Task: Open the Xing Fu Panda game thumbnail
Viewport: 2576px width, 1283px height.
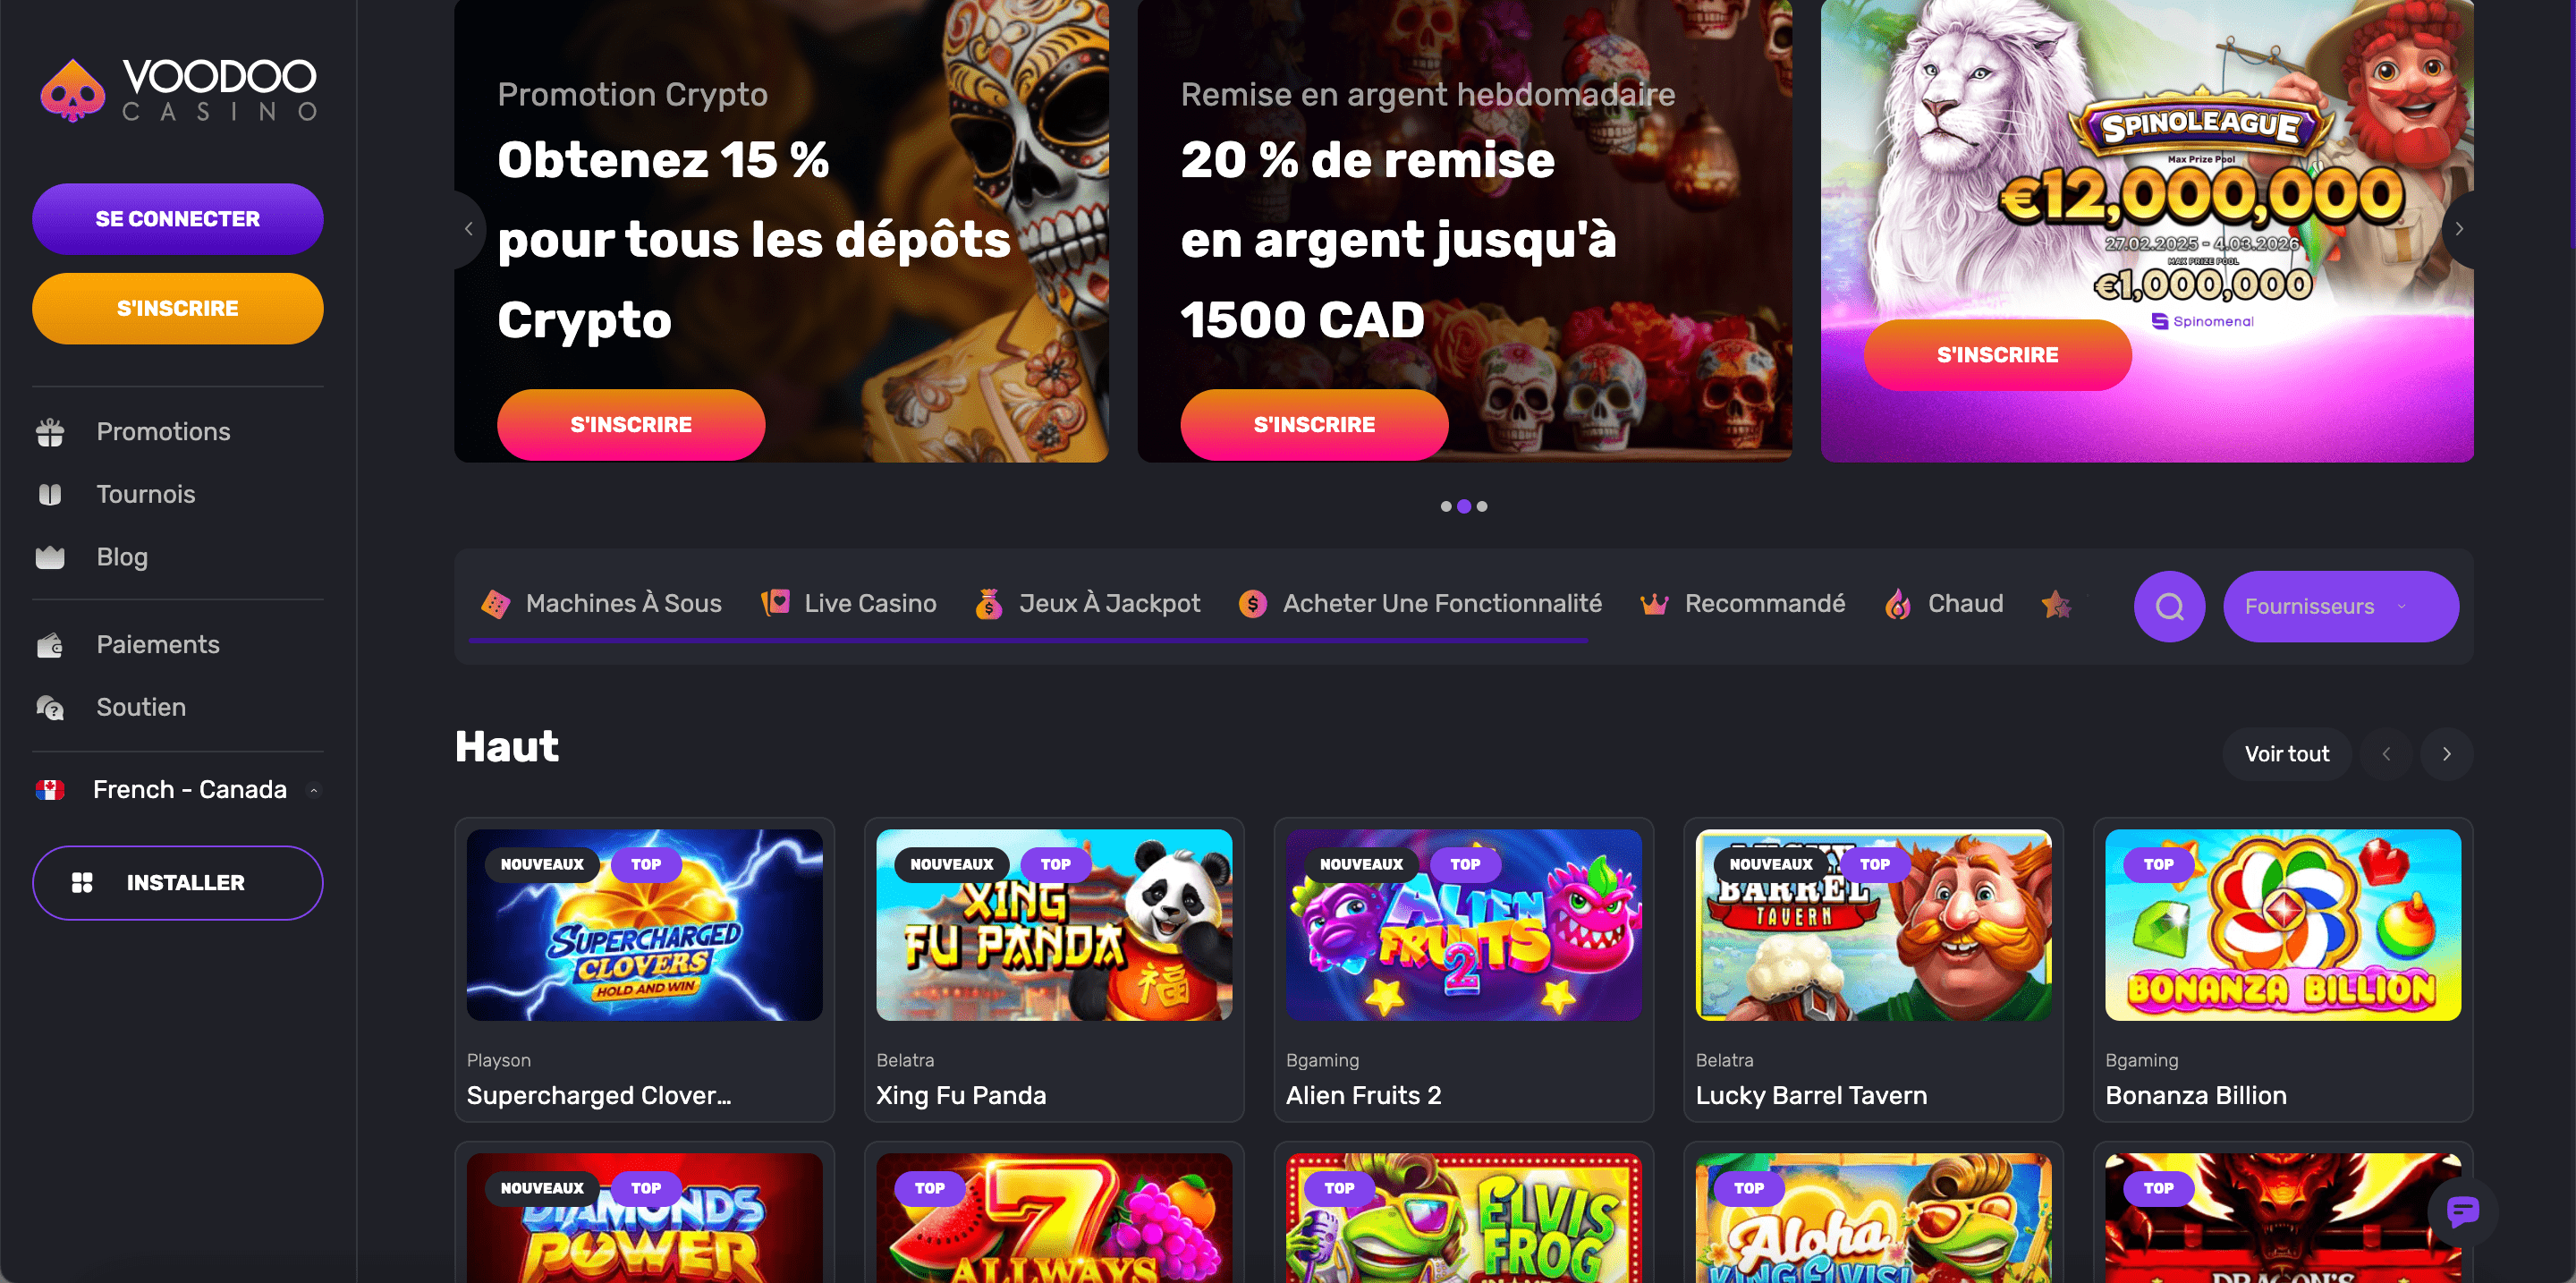Action: pos(1054,925)
